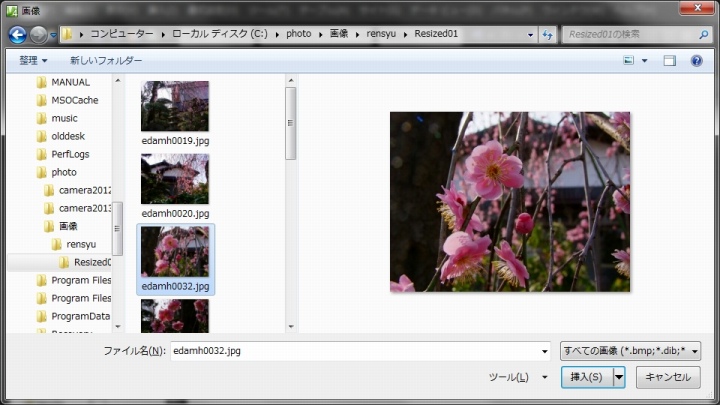Click the refresh icon beside address bar
Viewport: 720px width, 405px height.
pos(547,34)
